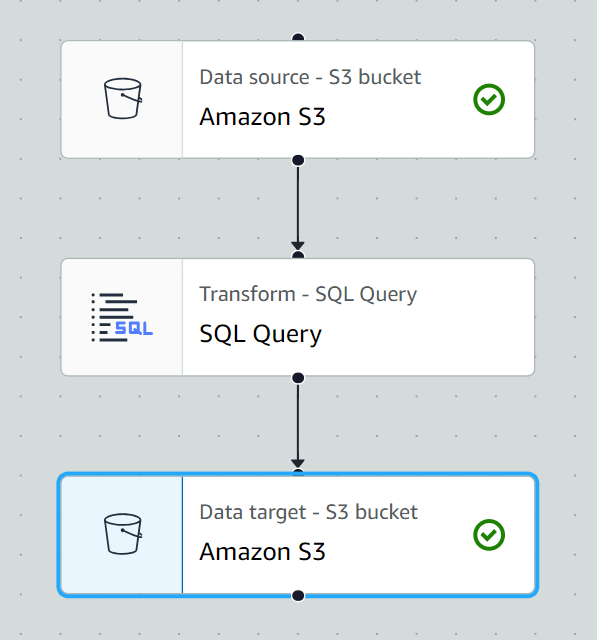The width and height of the screenshot is (597, 640).
Task: Click the output connector below the SQL Query node
Action: [298, 378]
